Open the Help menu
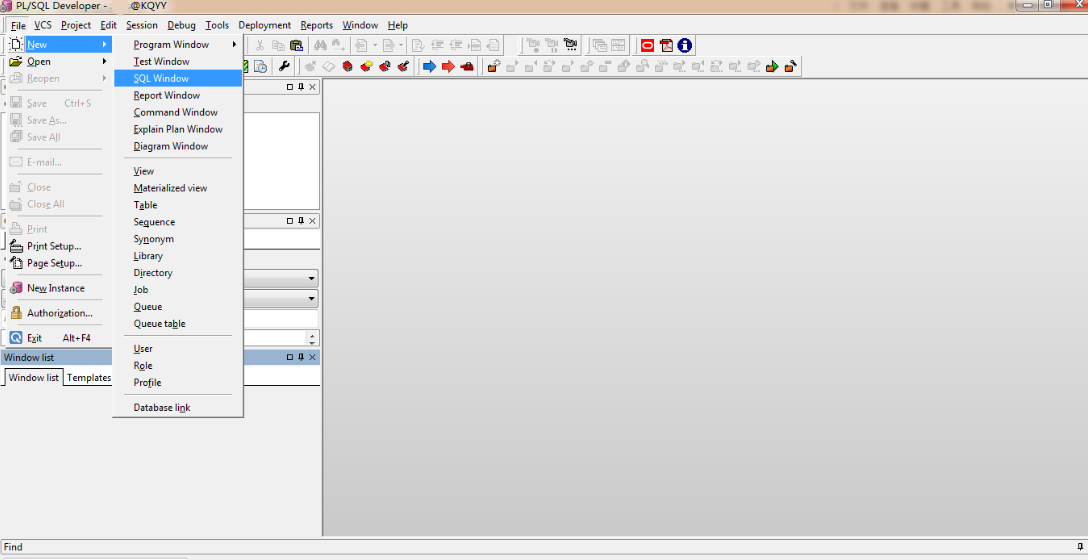Screen dimensions: 1088x560 pos(398,25)
